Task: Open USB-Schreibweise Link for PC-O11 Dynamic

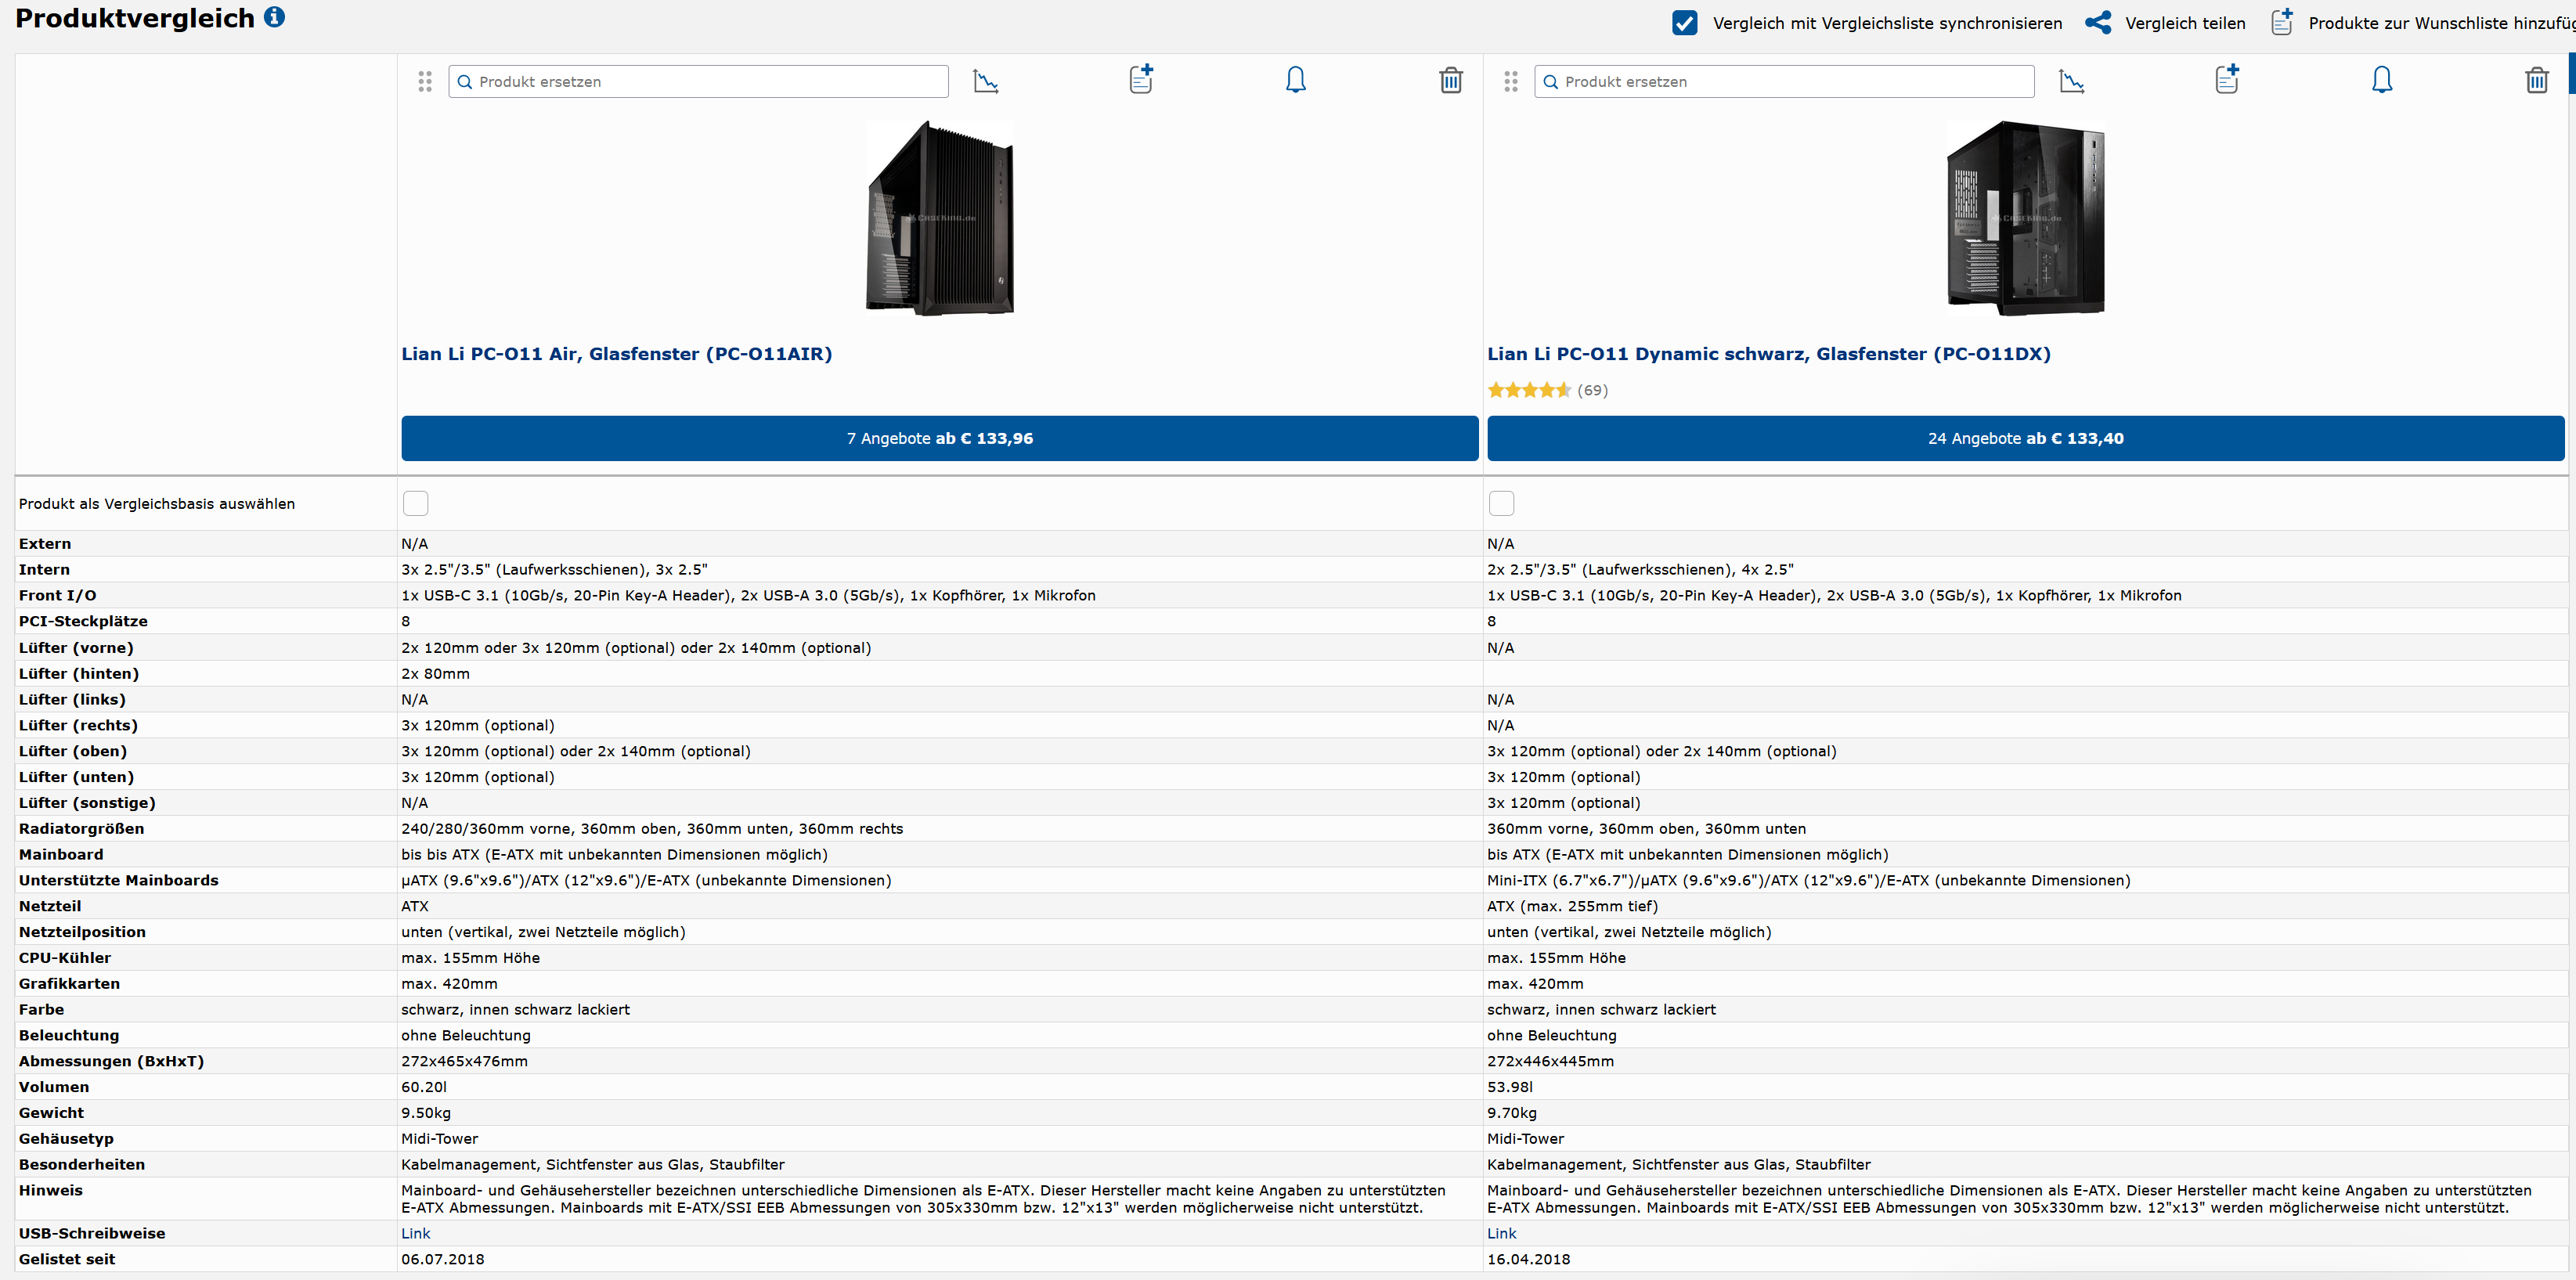Action: pos(1501,1233)
